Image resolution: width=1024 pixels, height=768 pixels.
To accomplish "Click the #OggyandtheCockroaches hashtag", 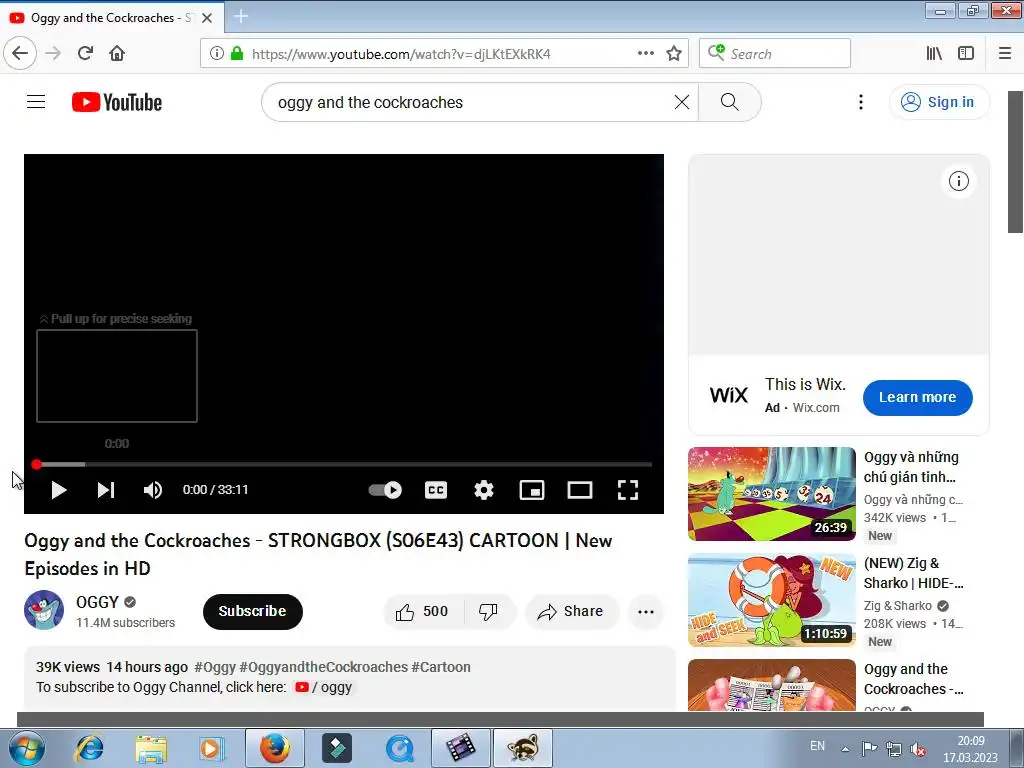I will click(x=323, y=667).
